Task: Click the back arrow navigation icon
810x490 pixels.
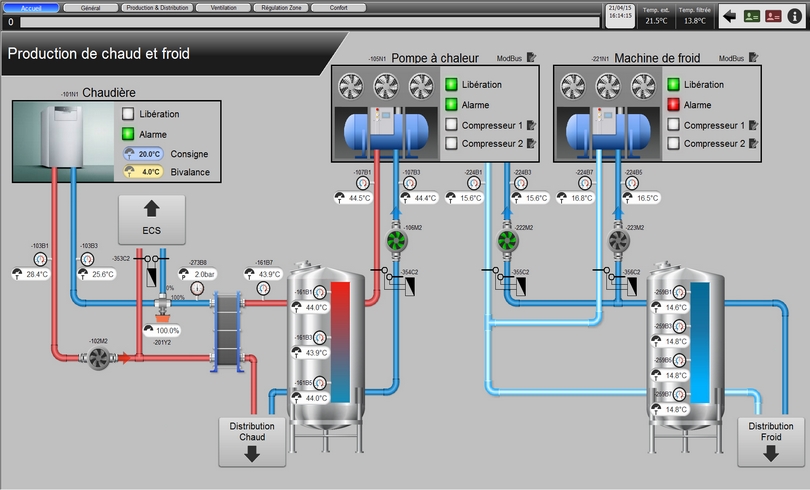Action: 729,15
